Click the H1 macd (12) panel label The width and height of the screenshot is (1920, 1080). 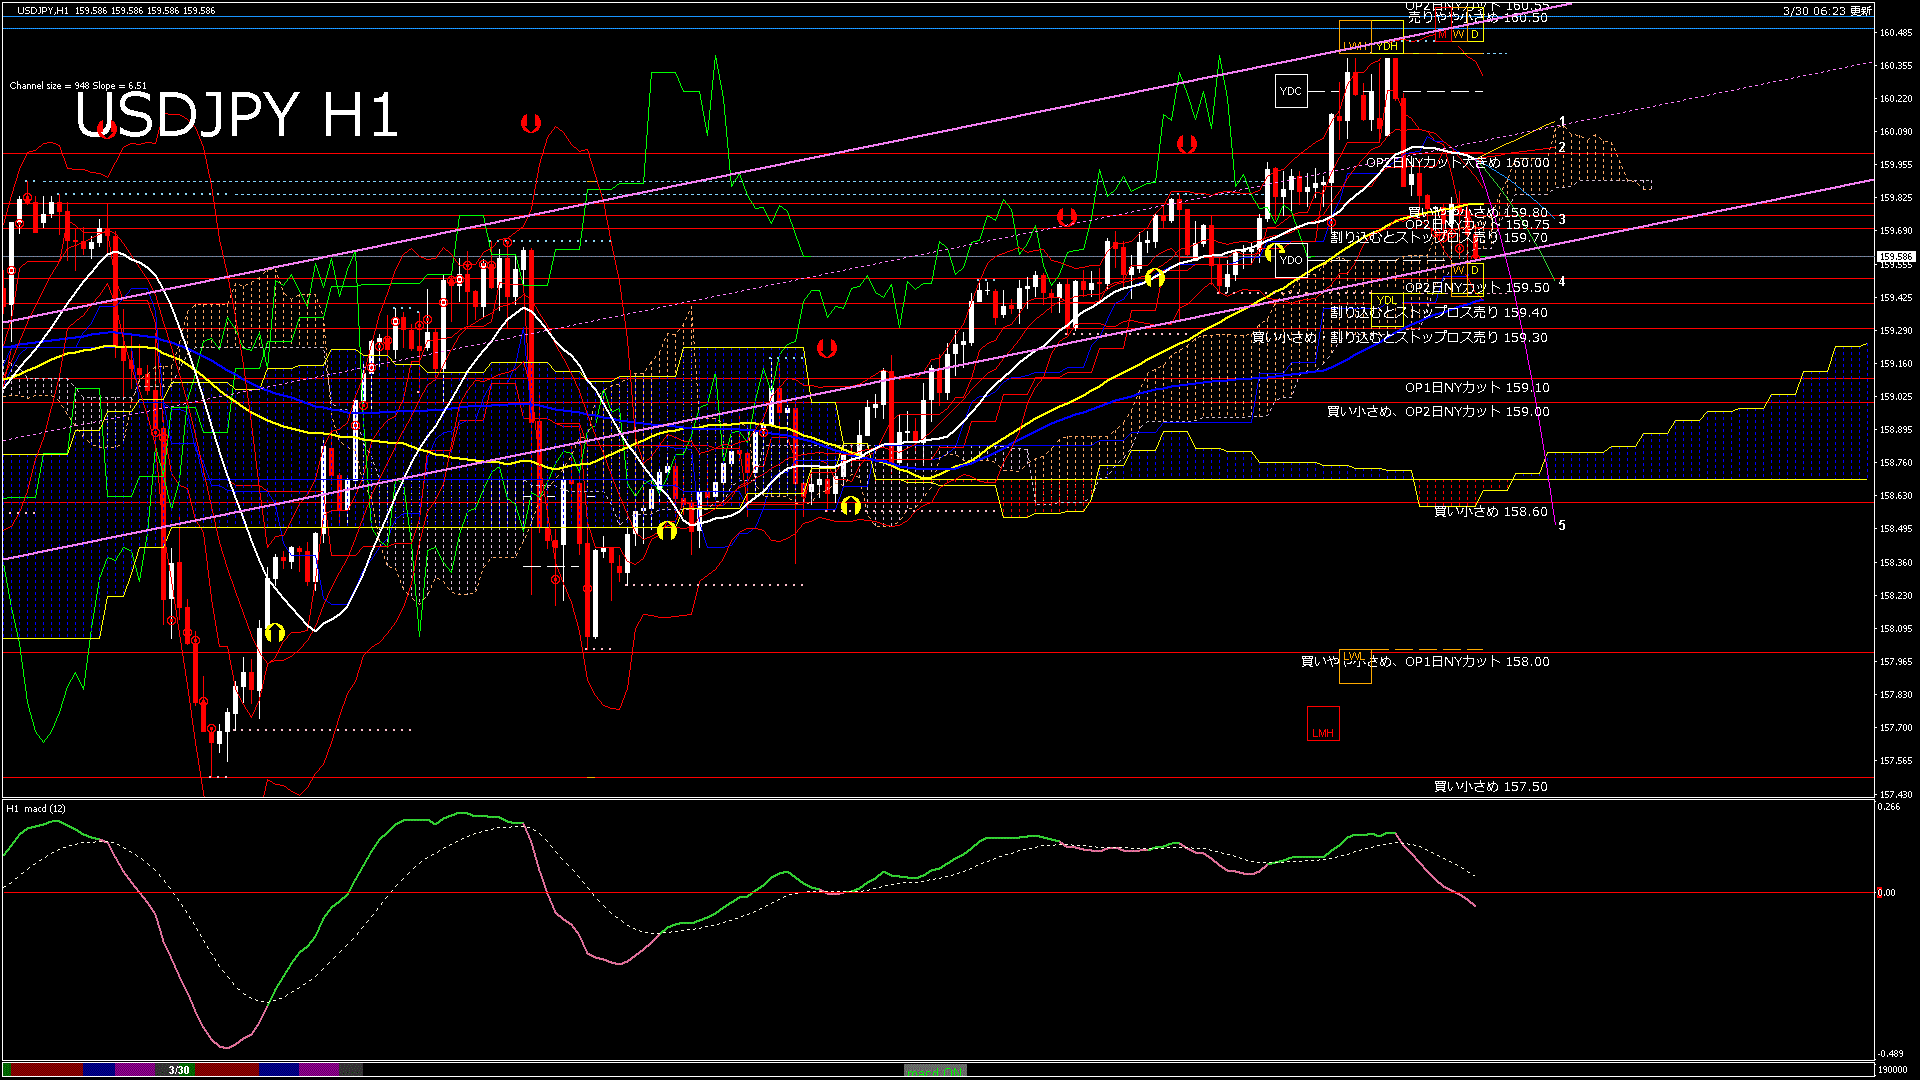coord(38,810)
